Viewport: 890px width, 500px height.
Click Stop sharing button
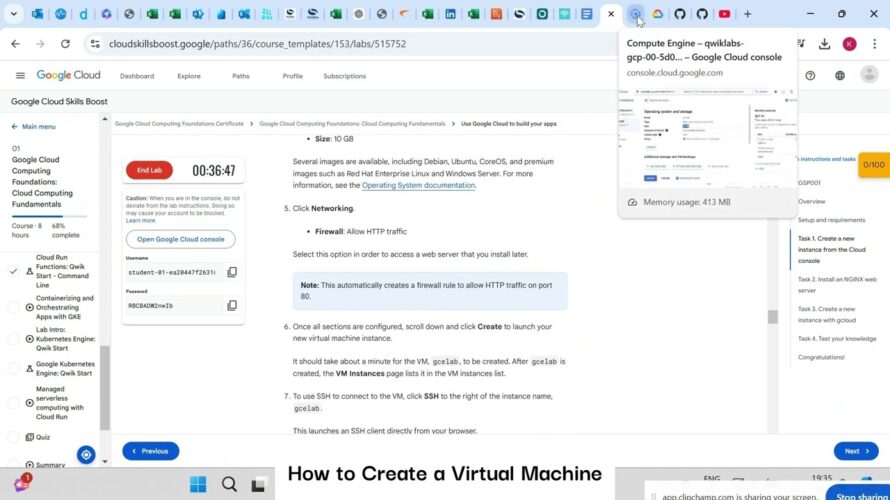pos(858,494)
